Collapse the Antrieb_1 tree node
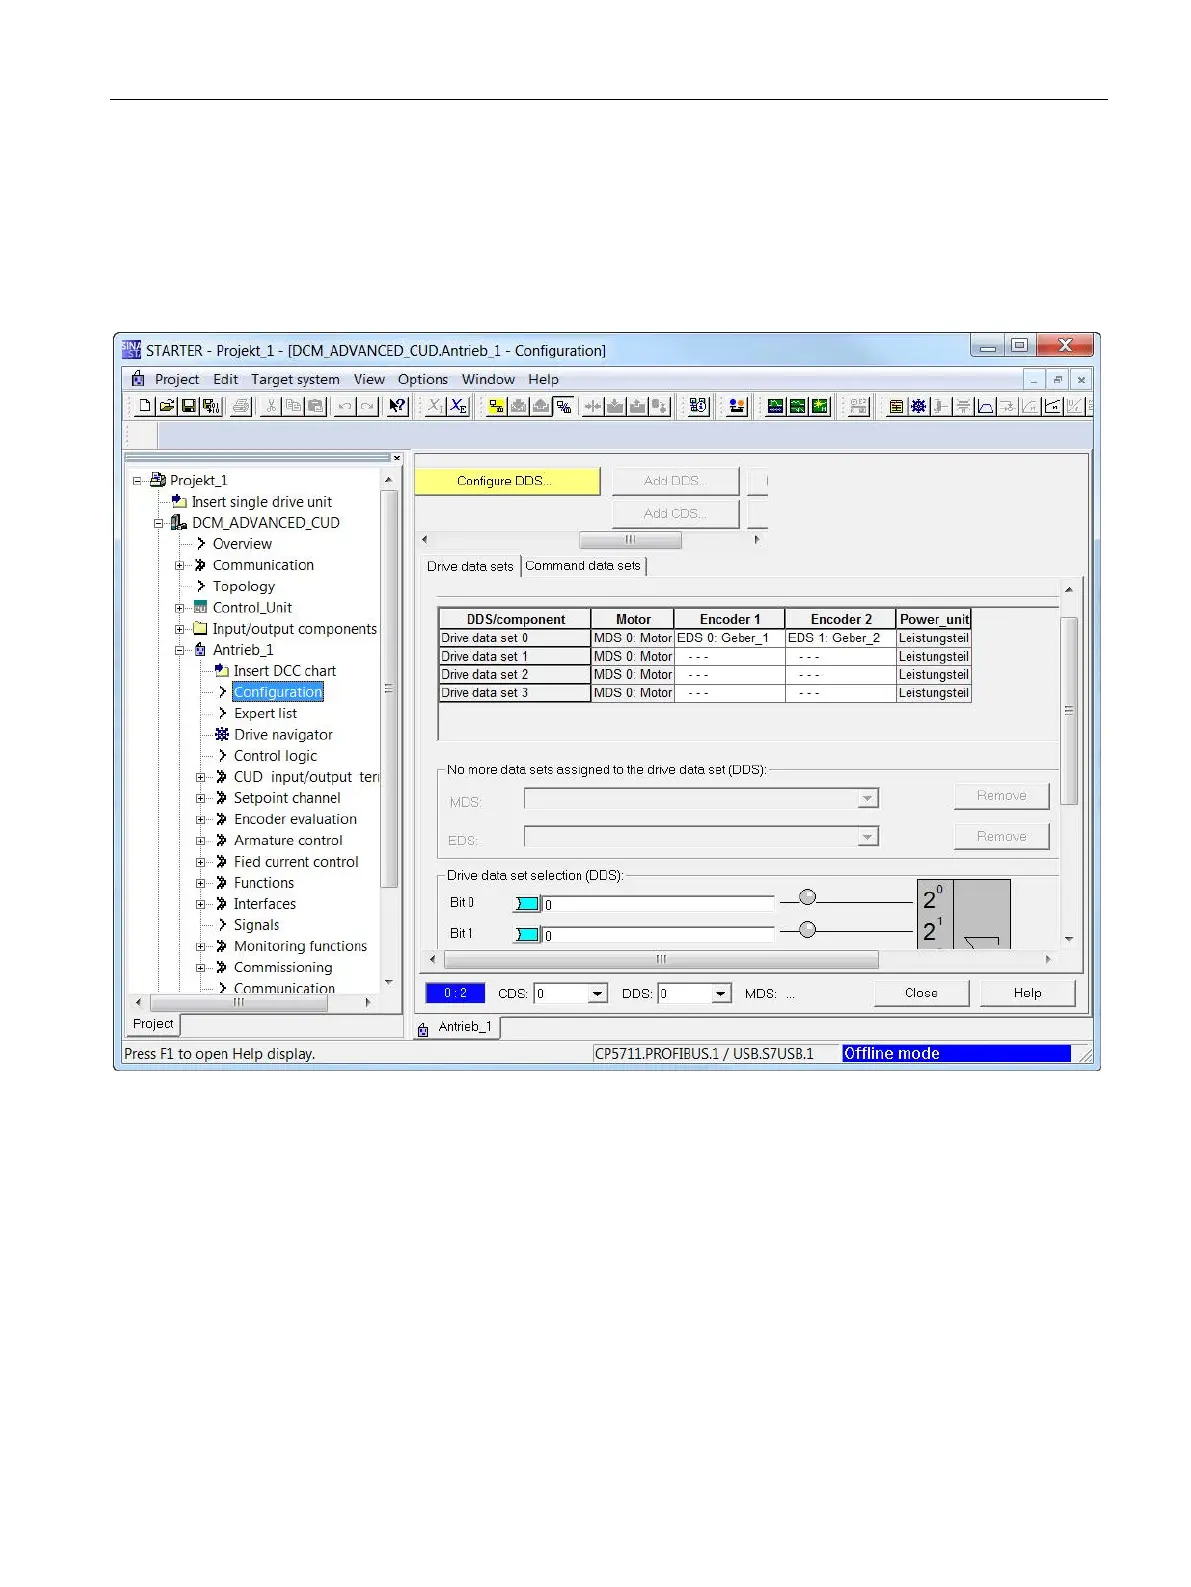This screenshot has width=1191, height=1587. 179,650
